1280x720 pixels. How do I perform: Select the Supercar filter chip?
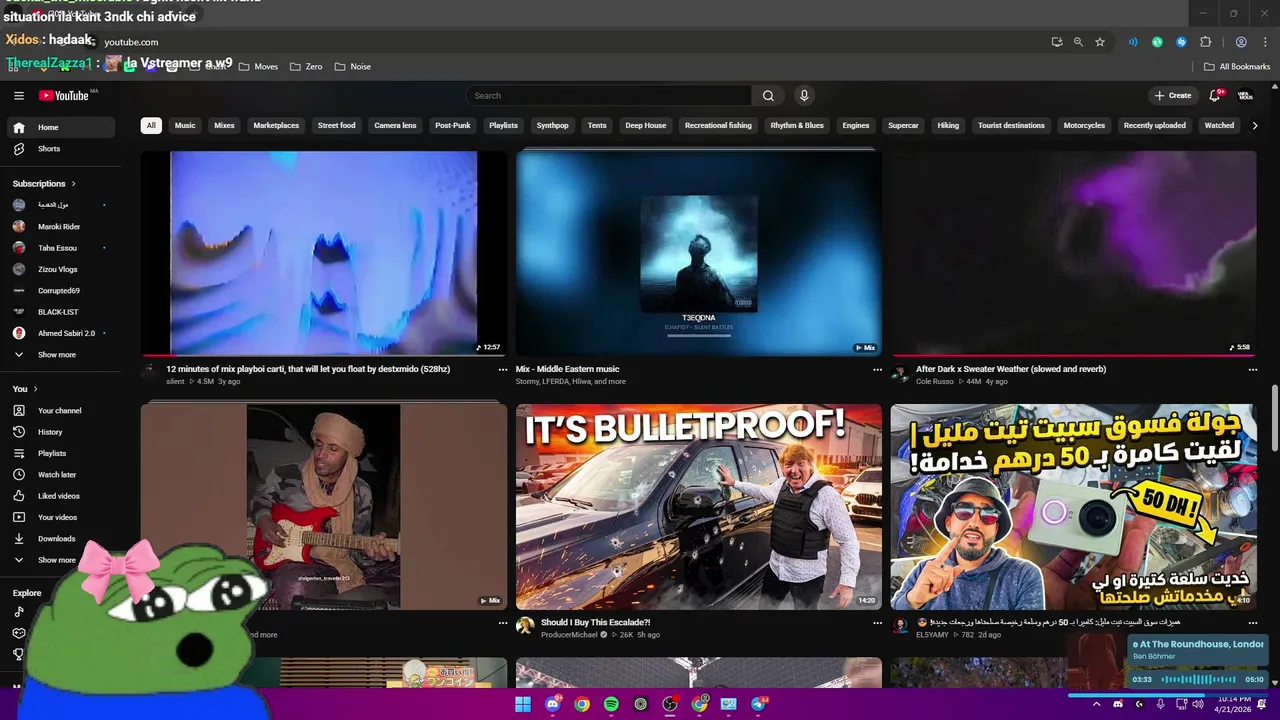(903, 126)
